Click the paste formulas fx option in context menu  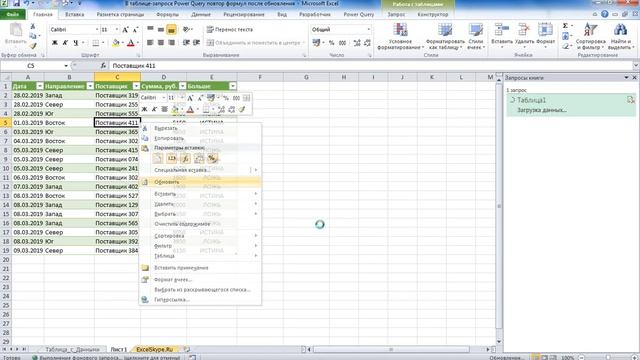pyautogui.click(x=185, y=158)
